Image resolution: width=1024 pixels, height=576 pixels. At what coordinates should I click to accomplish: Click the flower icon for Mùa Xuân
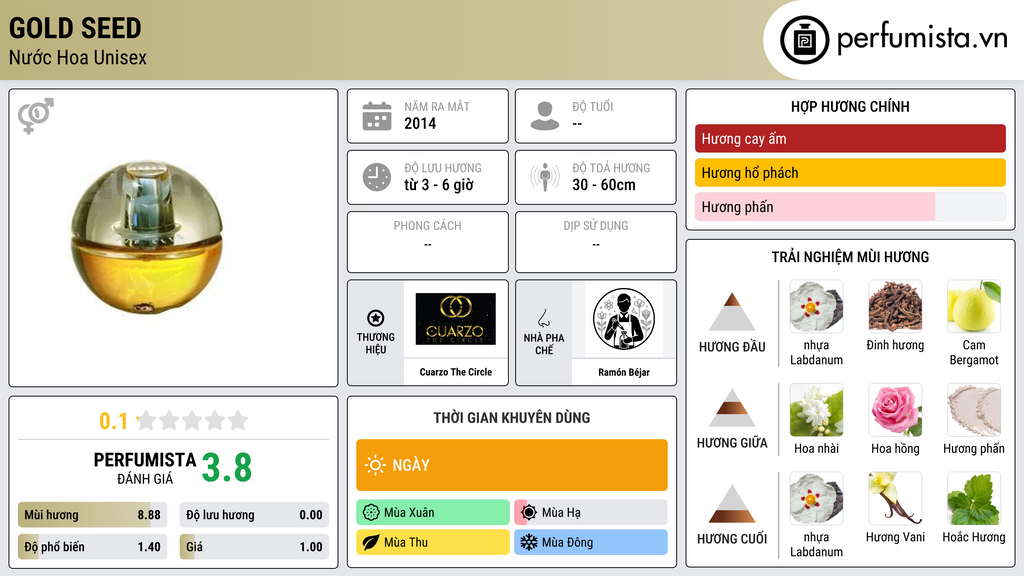[x=371, y=513]
